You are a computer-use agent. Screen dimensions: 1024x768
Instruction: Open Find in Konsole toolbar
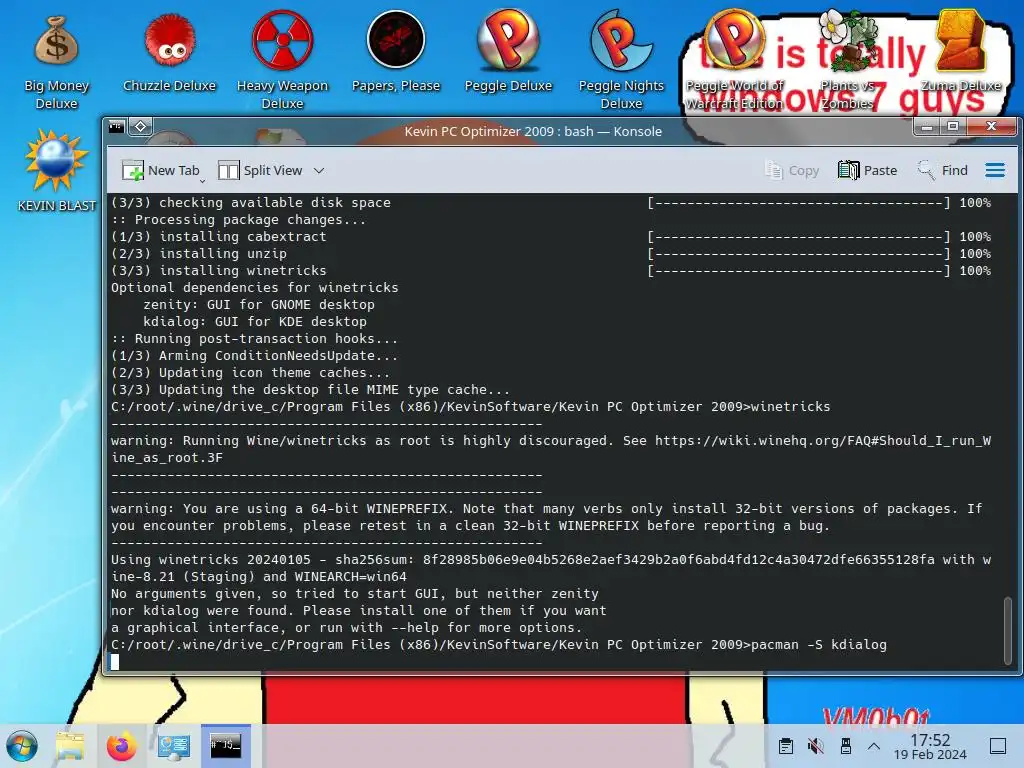pos(942,170)
